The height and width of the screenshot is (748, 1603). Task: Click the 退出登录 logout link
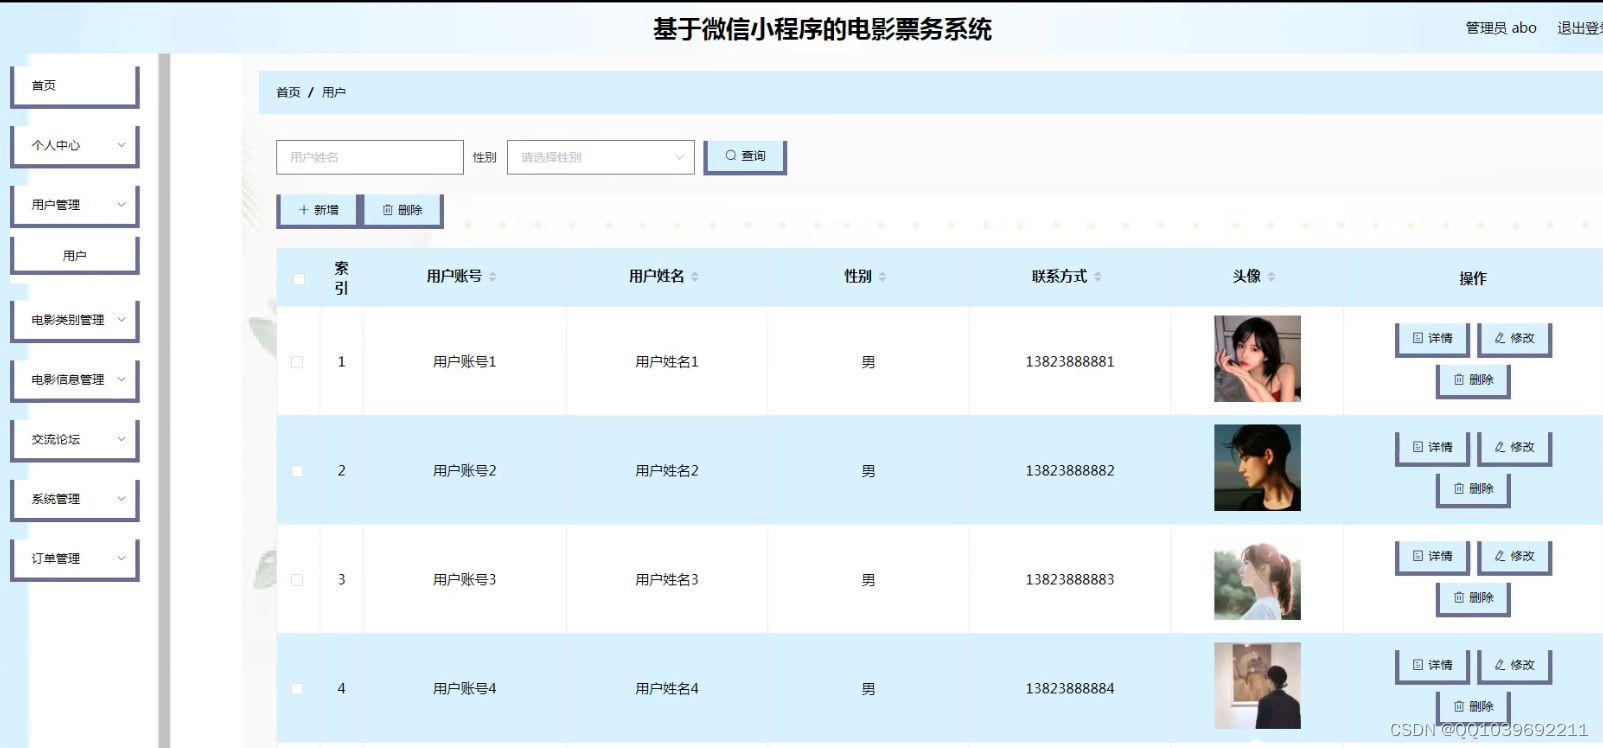pyautogui.click(x=1580, y=28)
